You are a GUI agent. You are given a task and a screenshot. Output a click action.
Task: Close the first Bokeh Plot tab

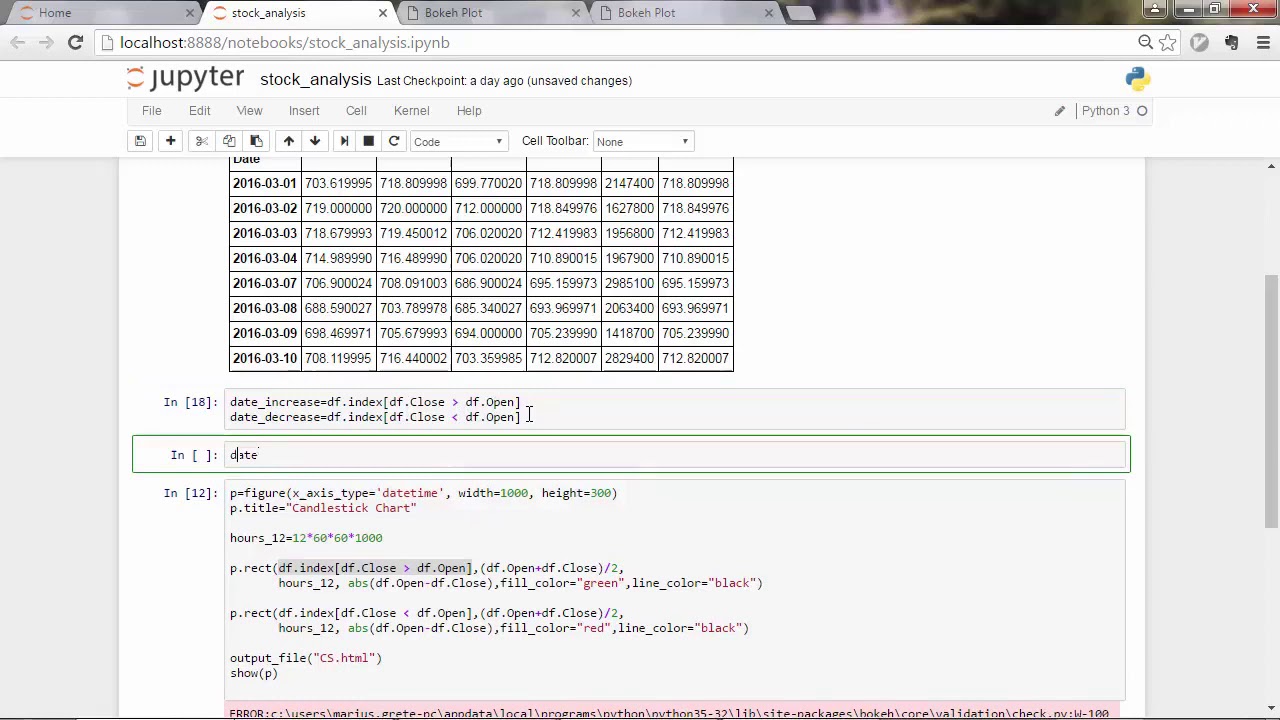pos(576,13)
